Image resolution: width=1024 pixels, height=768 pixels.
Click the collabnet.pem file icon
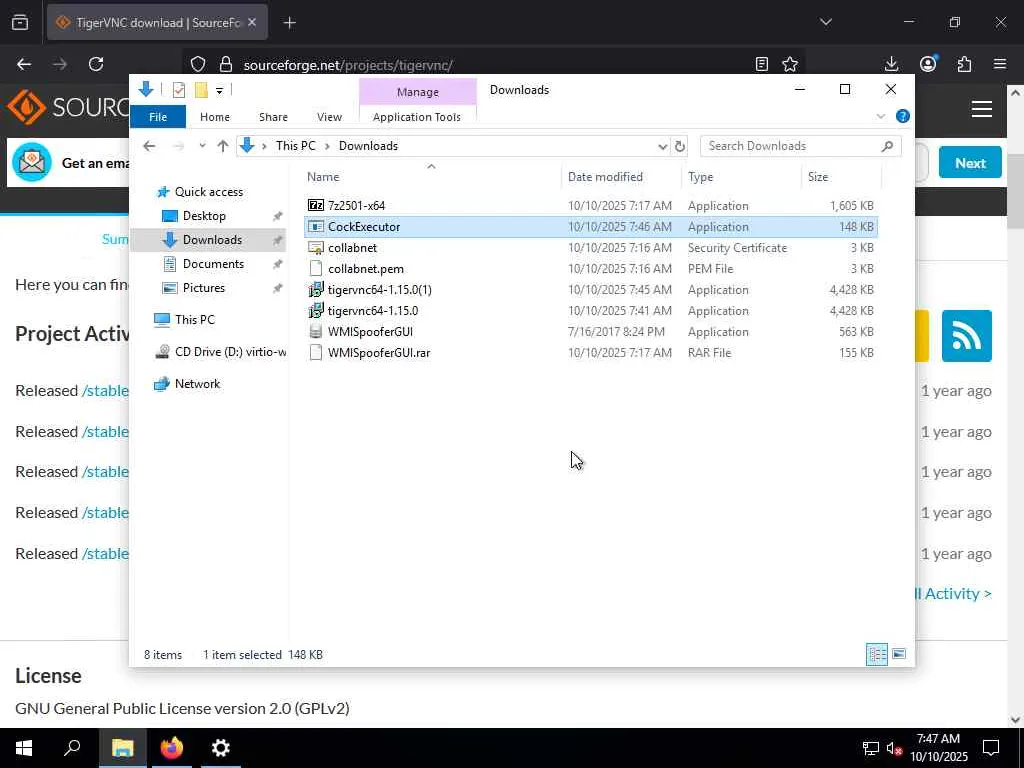pyautogui.click(x=315, y=268)
